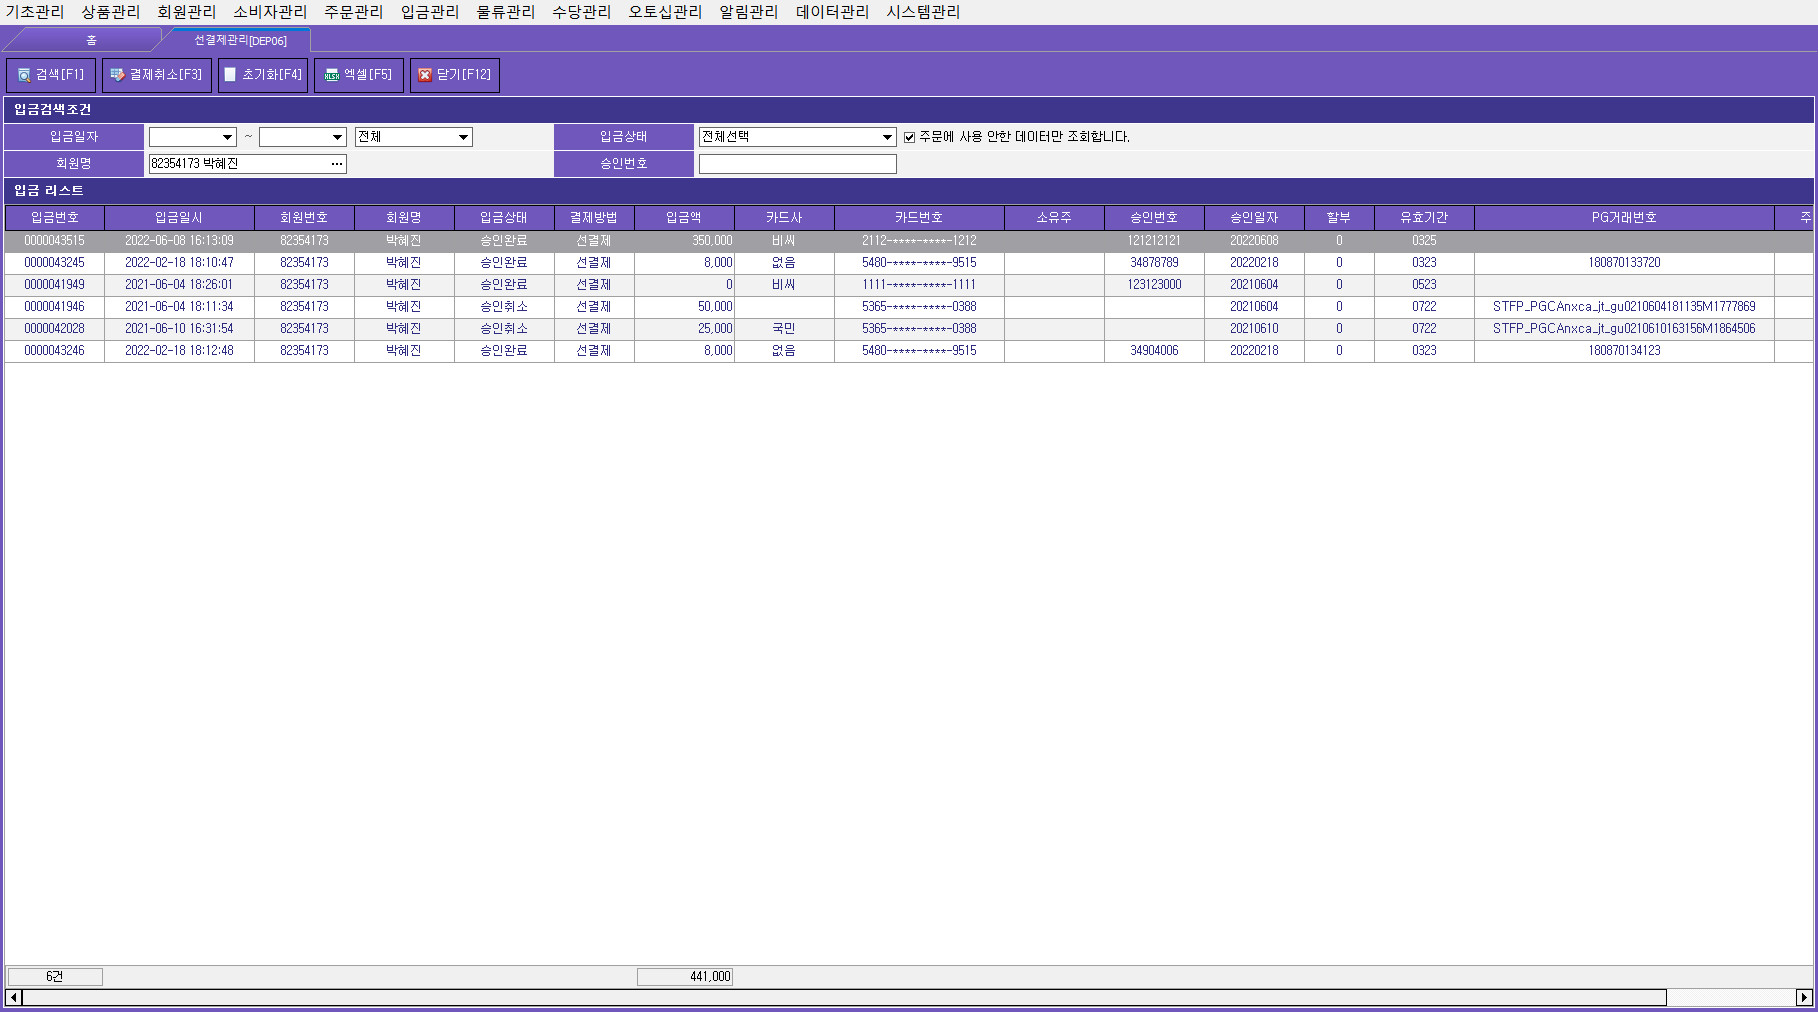Click the red close icon [F12]
This screenshot has height=1012, width=1818.
[x=425, y=75]
